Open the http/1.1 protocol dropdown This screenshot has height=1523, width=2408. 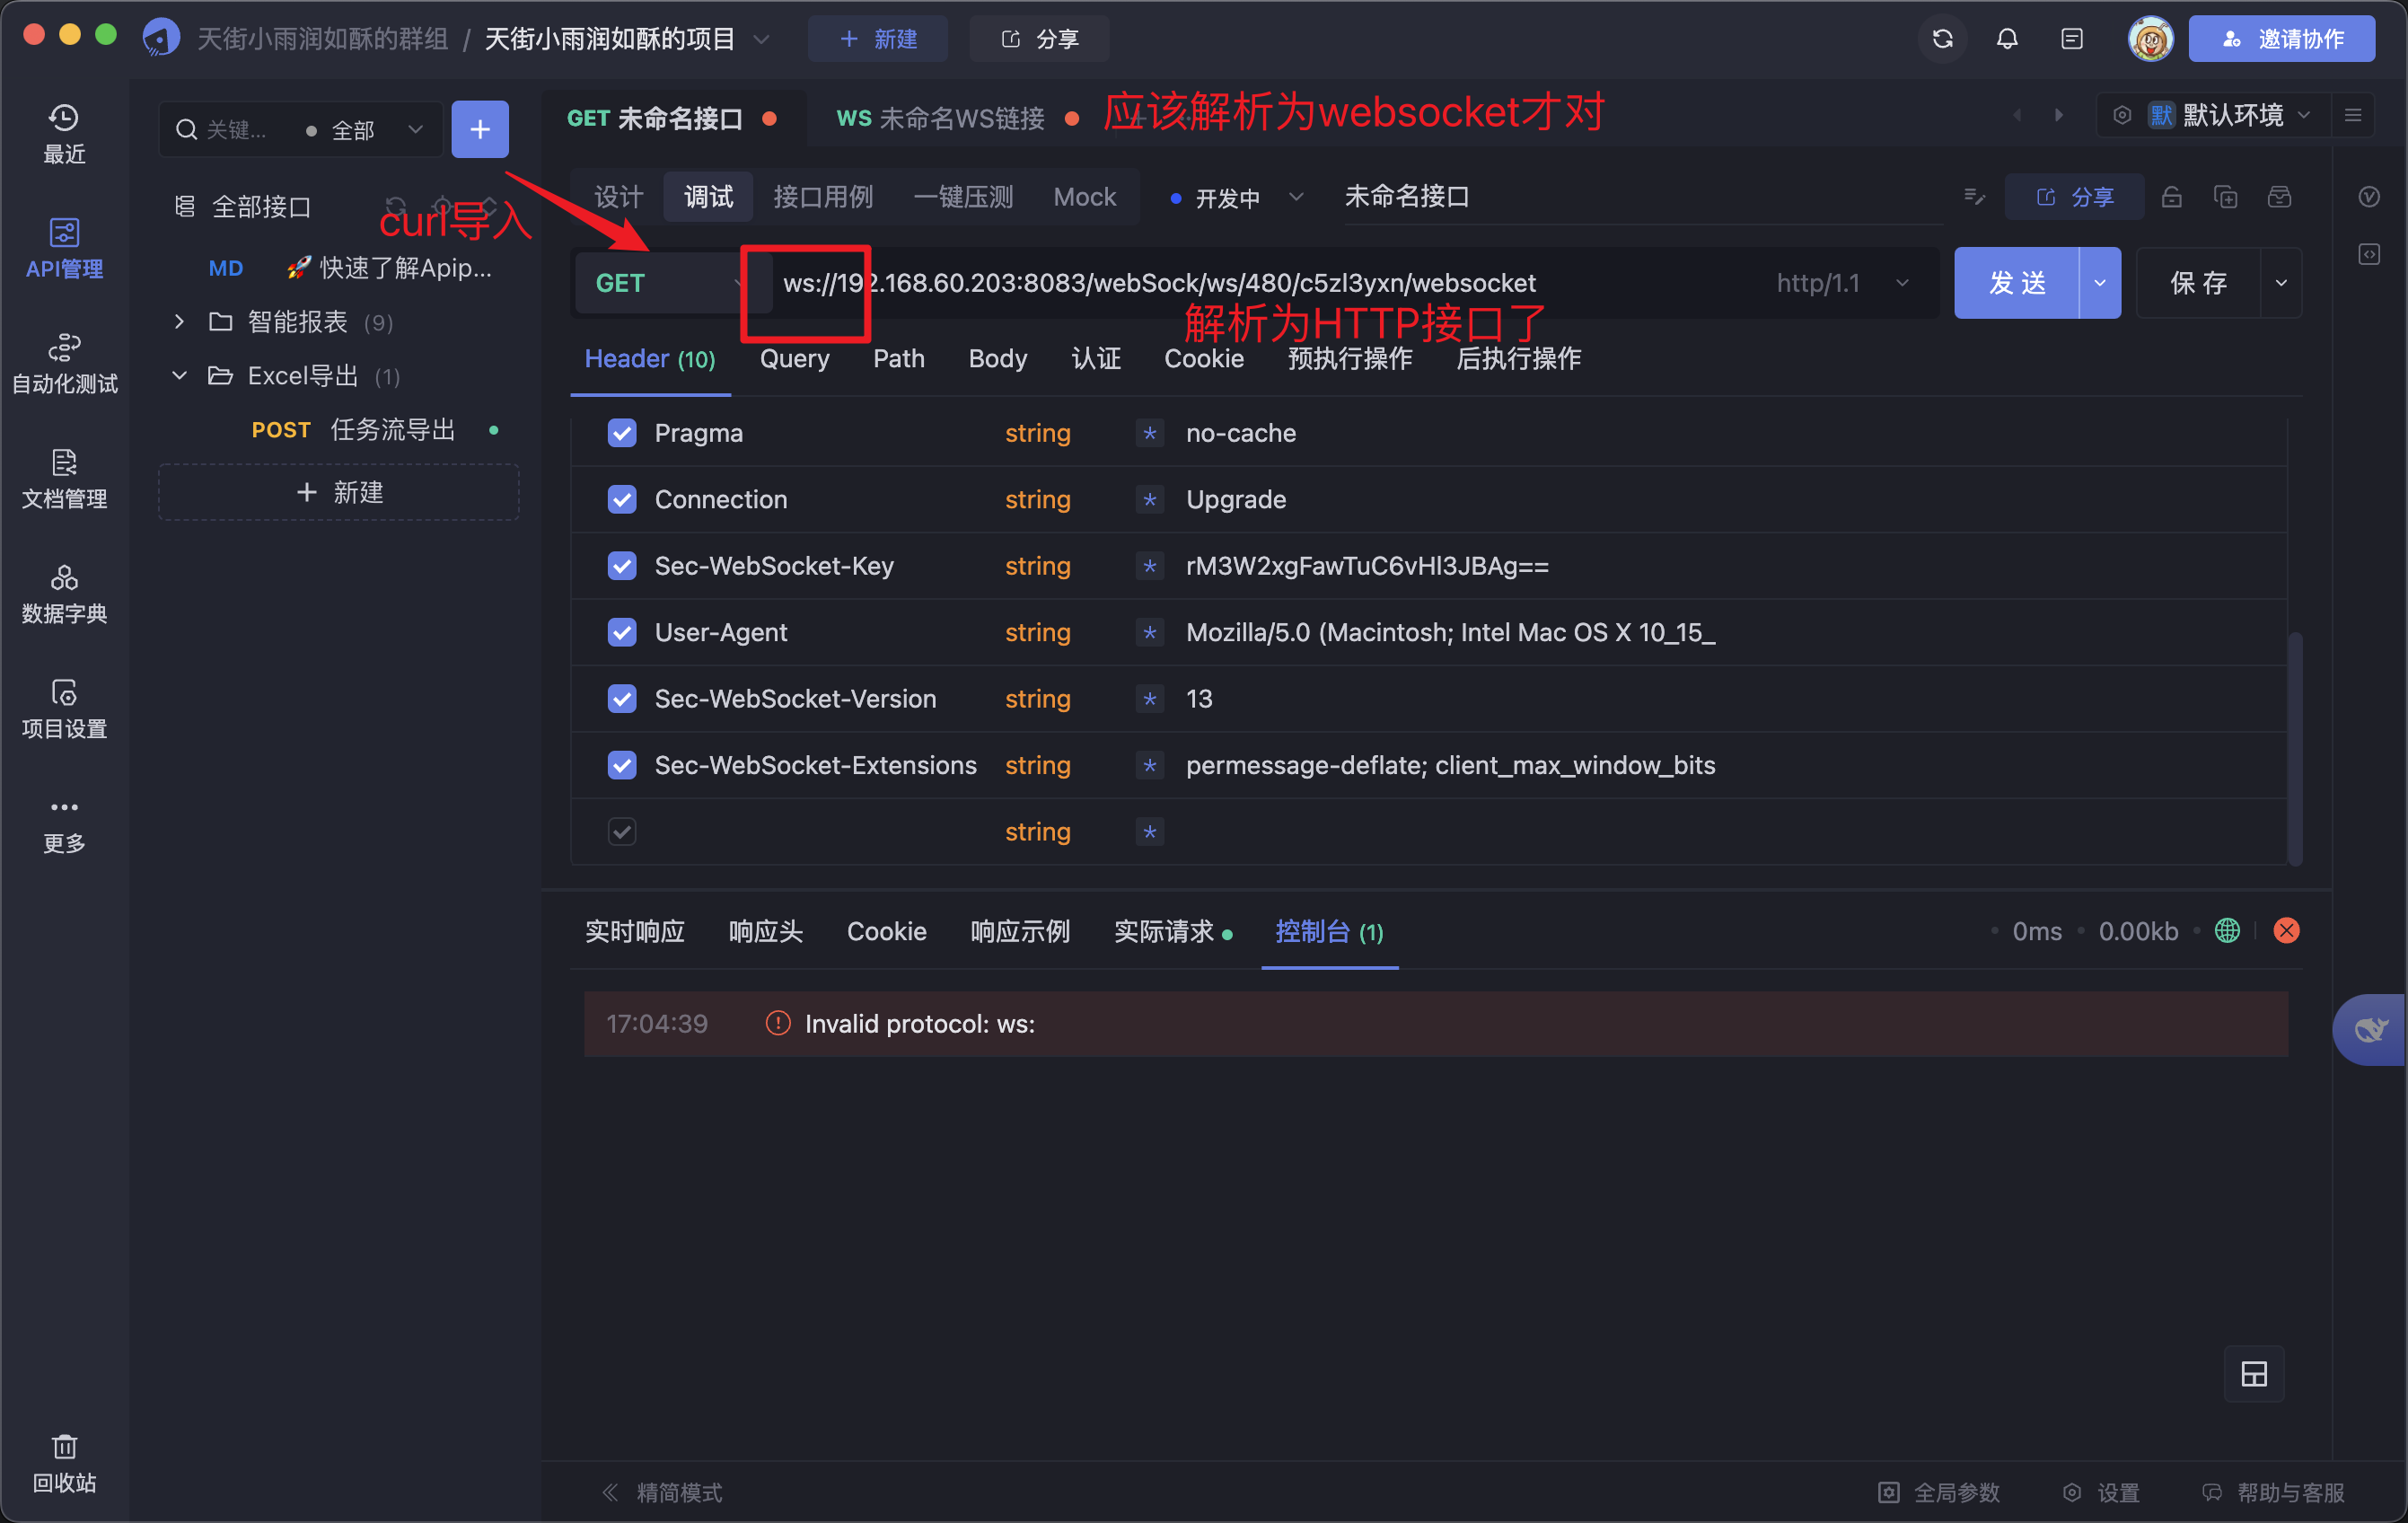click(x=1842, y=283)
